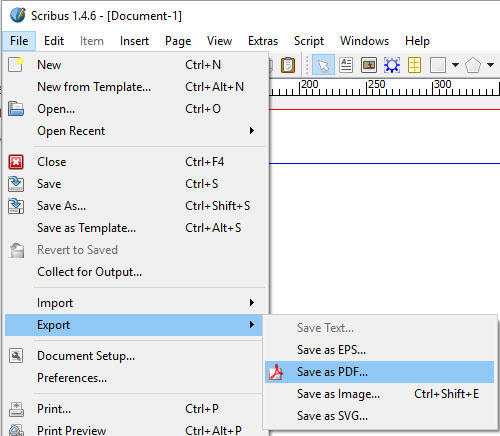The width and height of the screenshot is (500, 436).
Task: Click the Document Setup icon
Action: pyautogui.click(x=16, y=356)
